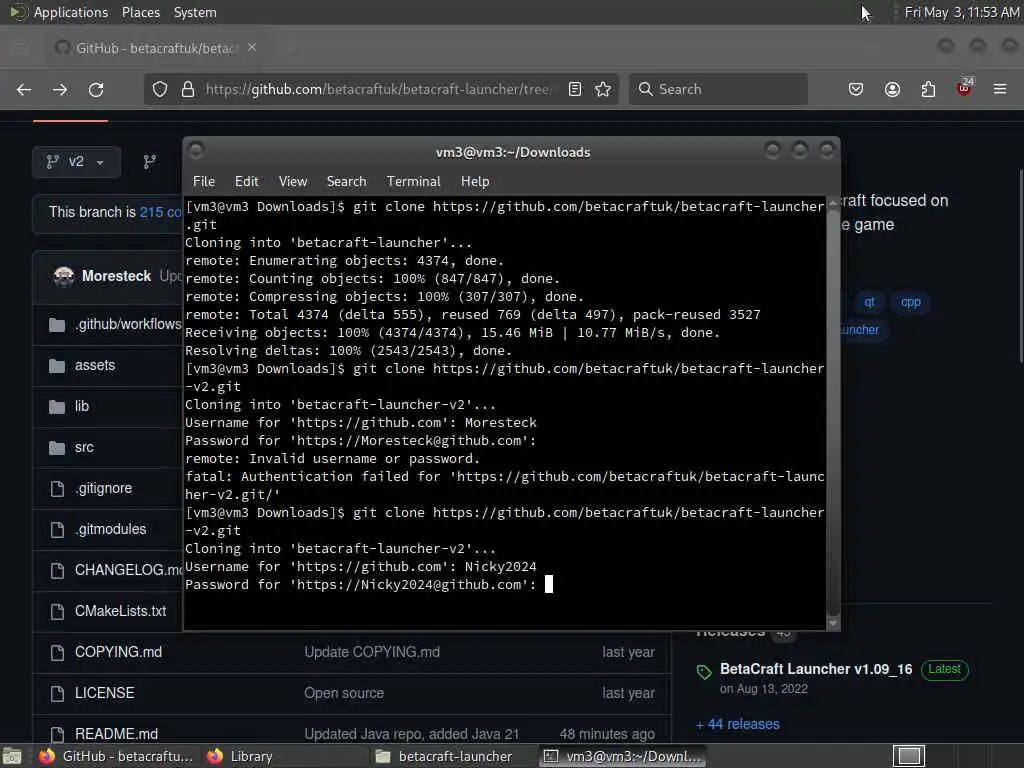The image size is (1024, 768).
Task: Open the .gitignore file
Action: [103, 488]
